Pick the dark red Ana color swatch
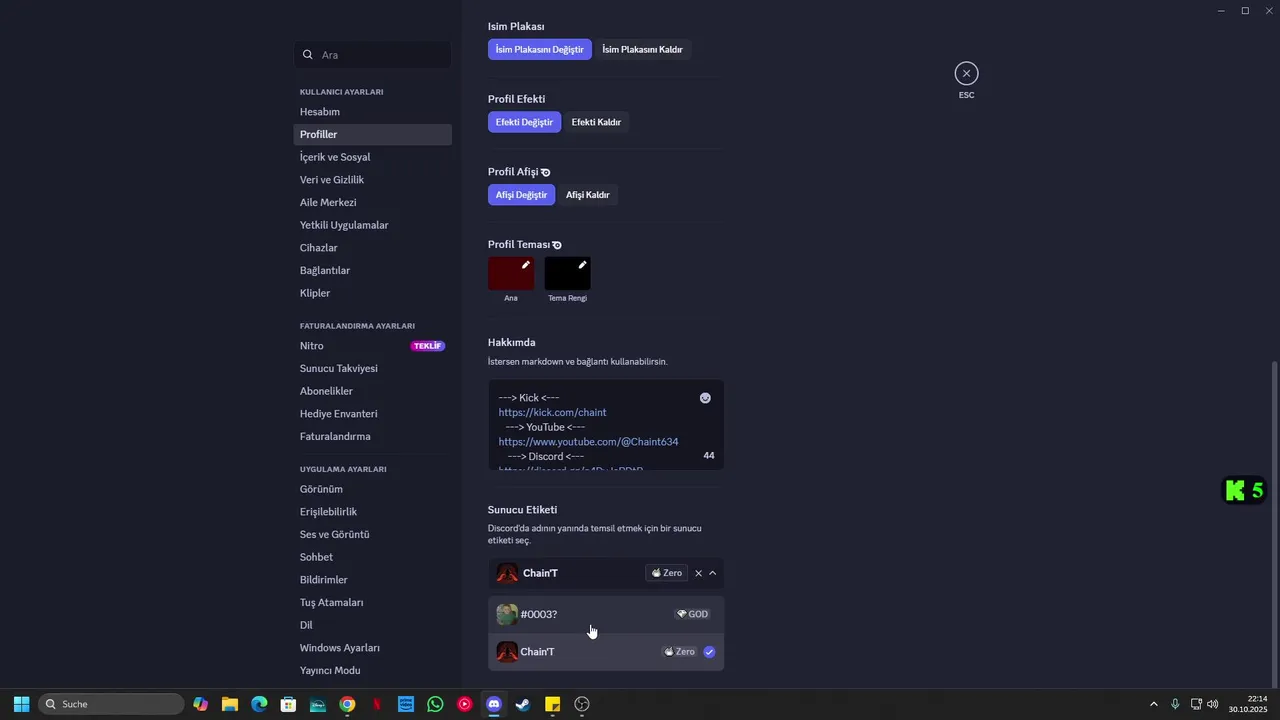Screen dimensions: 1280x720 (511, 273)
